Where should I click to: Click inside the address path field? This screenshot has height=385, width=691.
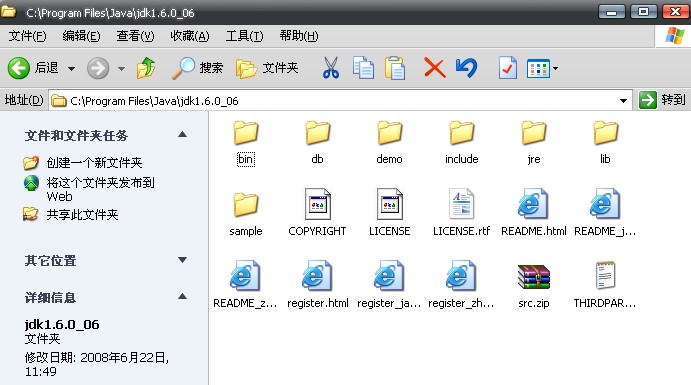click(x=339, y=101)
